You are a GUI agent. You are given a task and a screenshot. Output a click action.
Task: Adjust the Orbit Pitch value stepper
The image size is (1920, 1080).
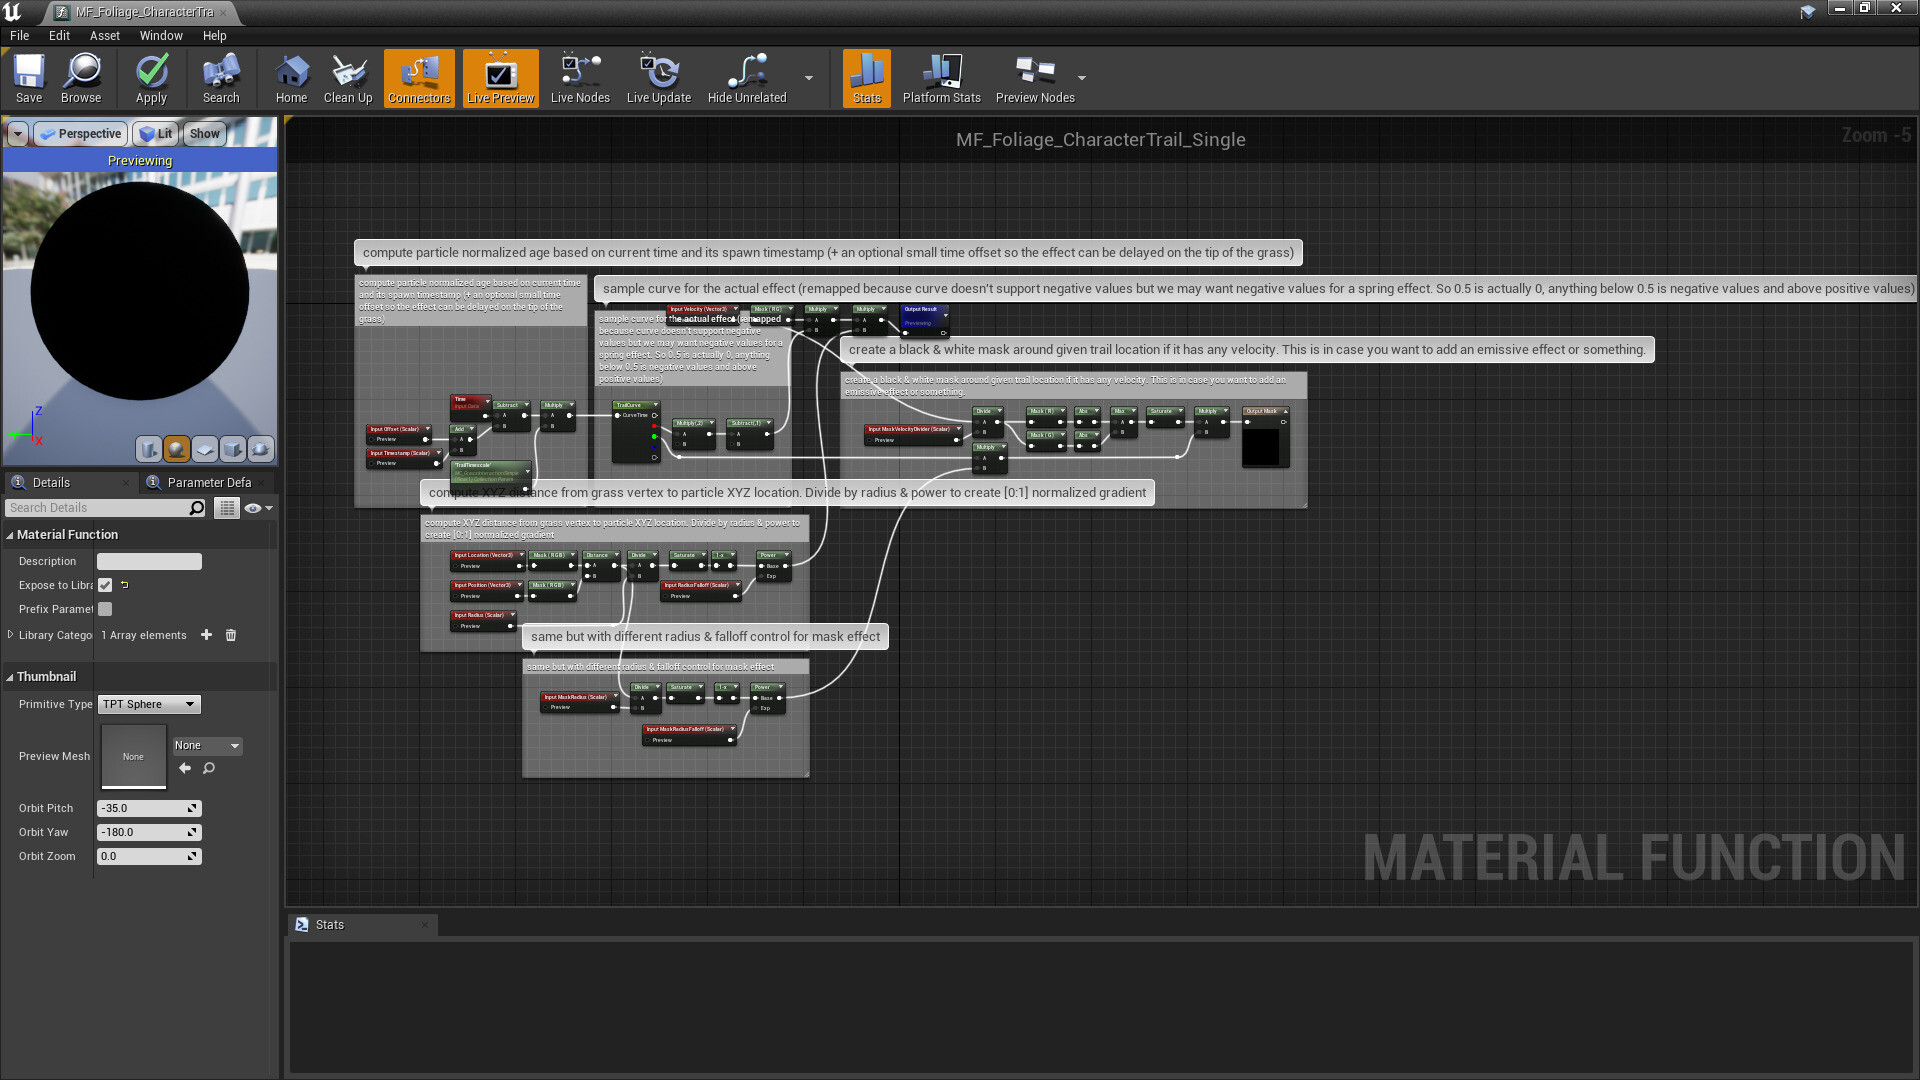coord(192,808)
